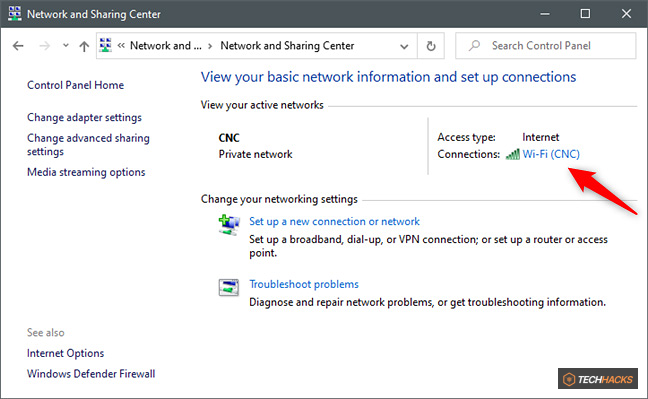Viewport: 648px width, 399px height.
Task: Click the double chevron in address bar
Action: coord(121,45)
